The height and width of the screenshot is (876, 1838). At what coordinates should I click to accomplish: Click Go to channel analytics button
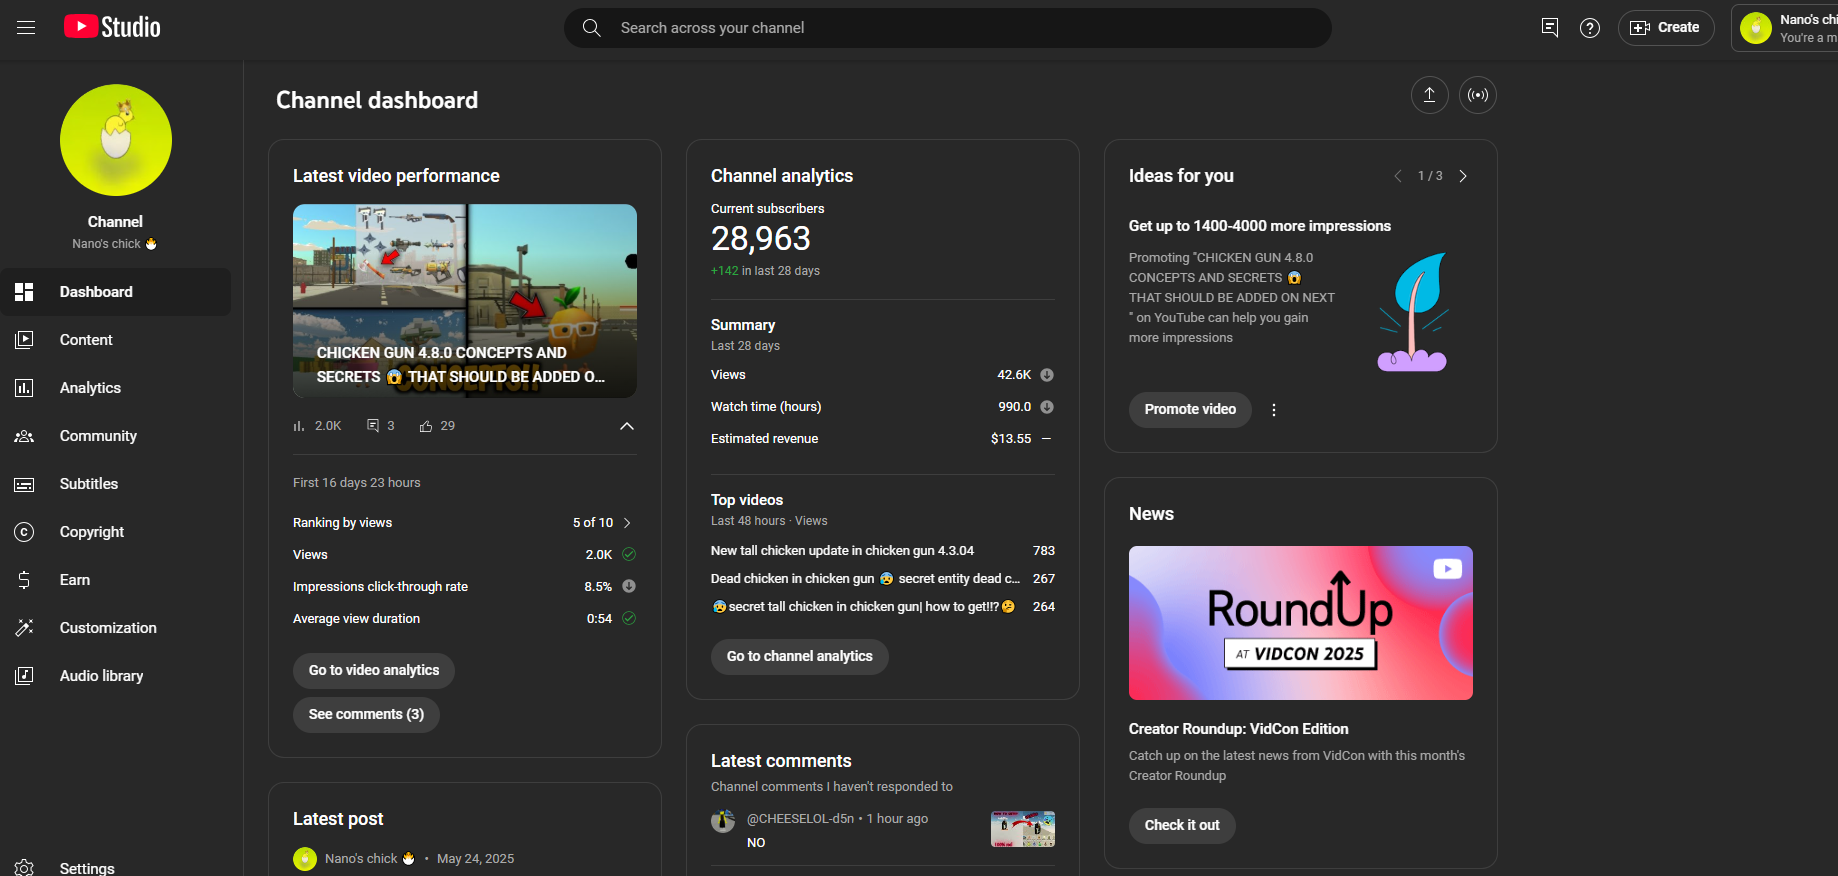pyautogui.click(x=800, y=656)
